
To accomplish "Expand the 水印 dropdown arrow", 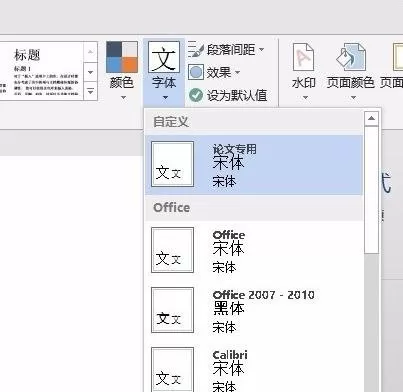I will click(x=305, y=98).
